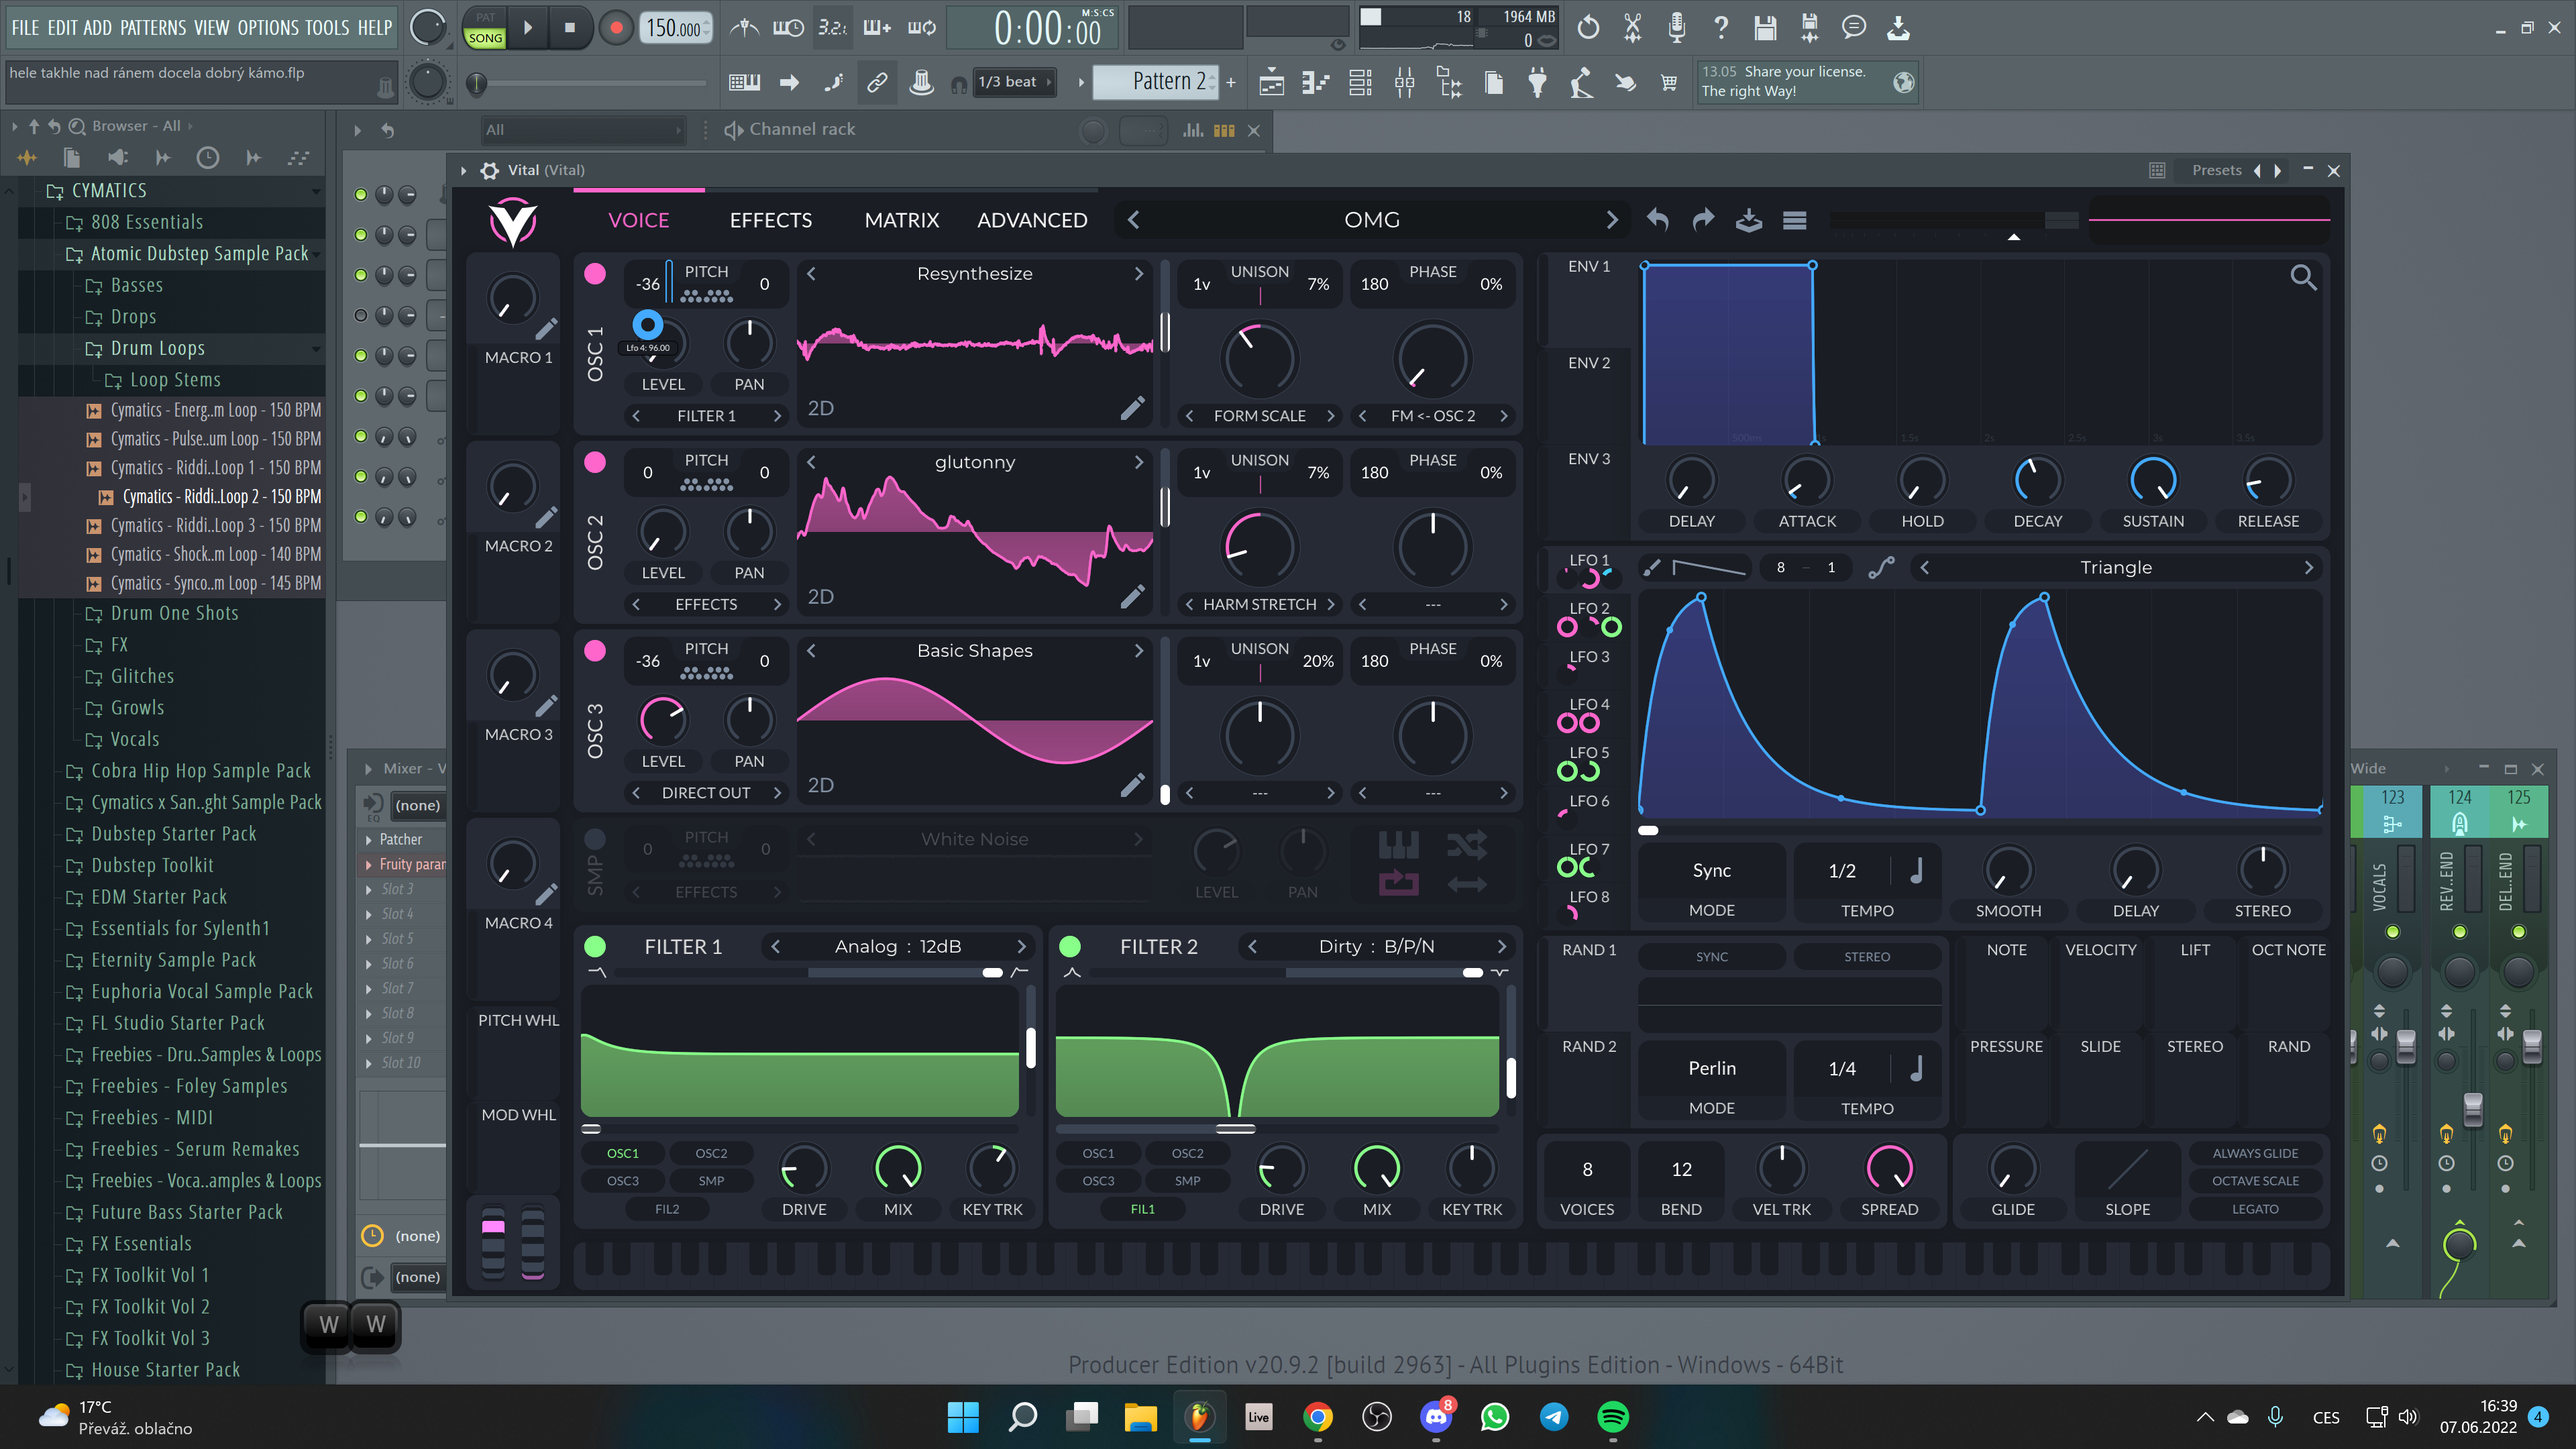Viewport: 2576px width, 1449px height.
Task: Expand the Drum One Shots folder
Action: point(174,613)
